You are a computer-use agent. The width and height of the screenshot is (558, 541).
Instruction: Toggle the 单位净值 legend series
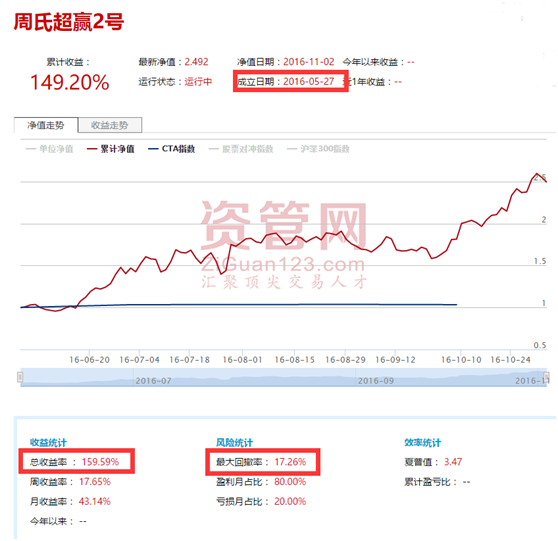click(50, 149)
